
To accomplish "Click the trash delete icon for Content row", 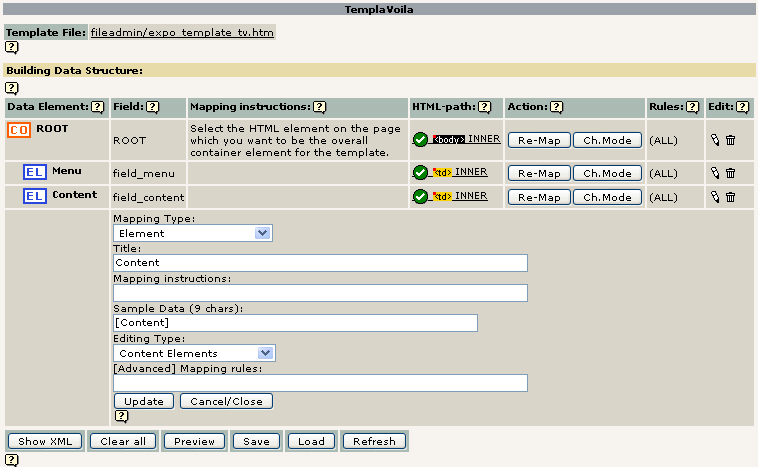I will [x=730, y=197].
